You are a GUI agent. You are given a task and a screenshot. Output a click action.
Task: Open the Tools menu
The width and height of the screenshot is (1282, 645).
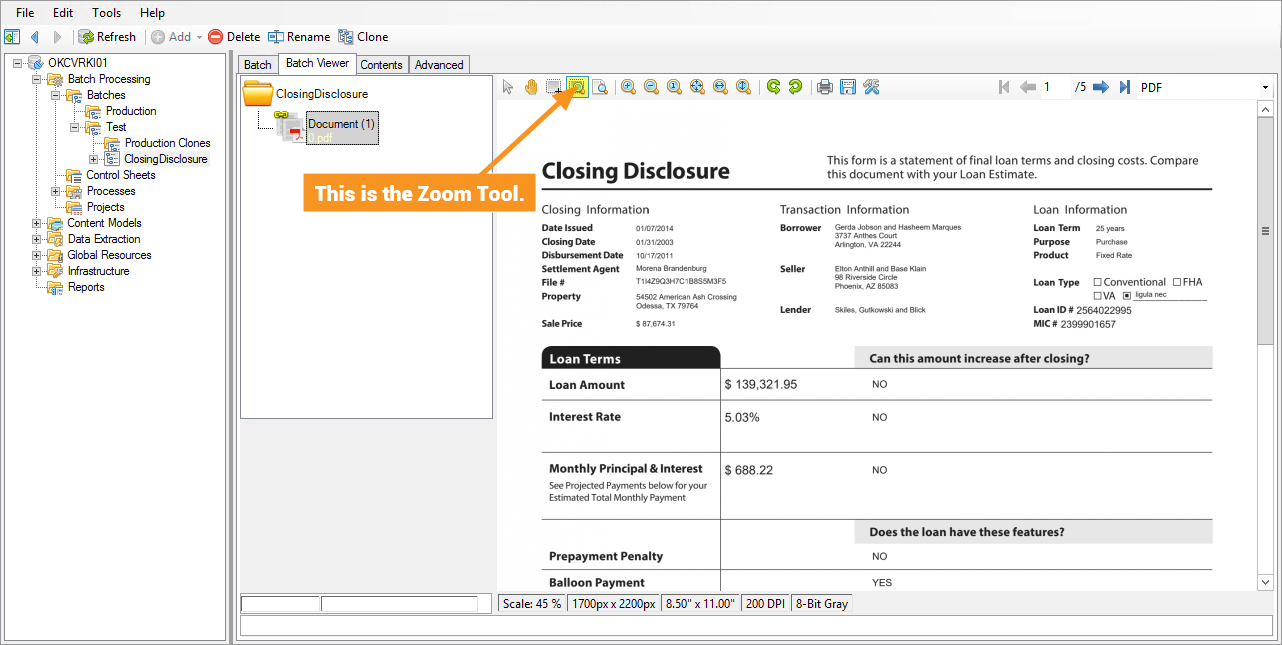[x=107, y=13]
